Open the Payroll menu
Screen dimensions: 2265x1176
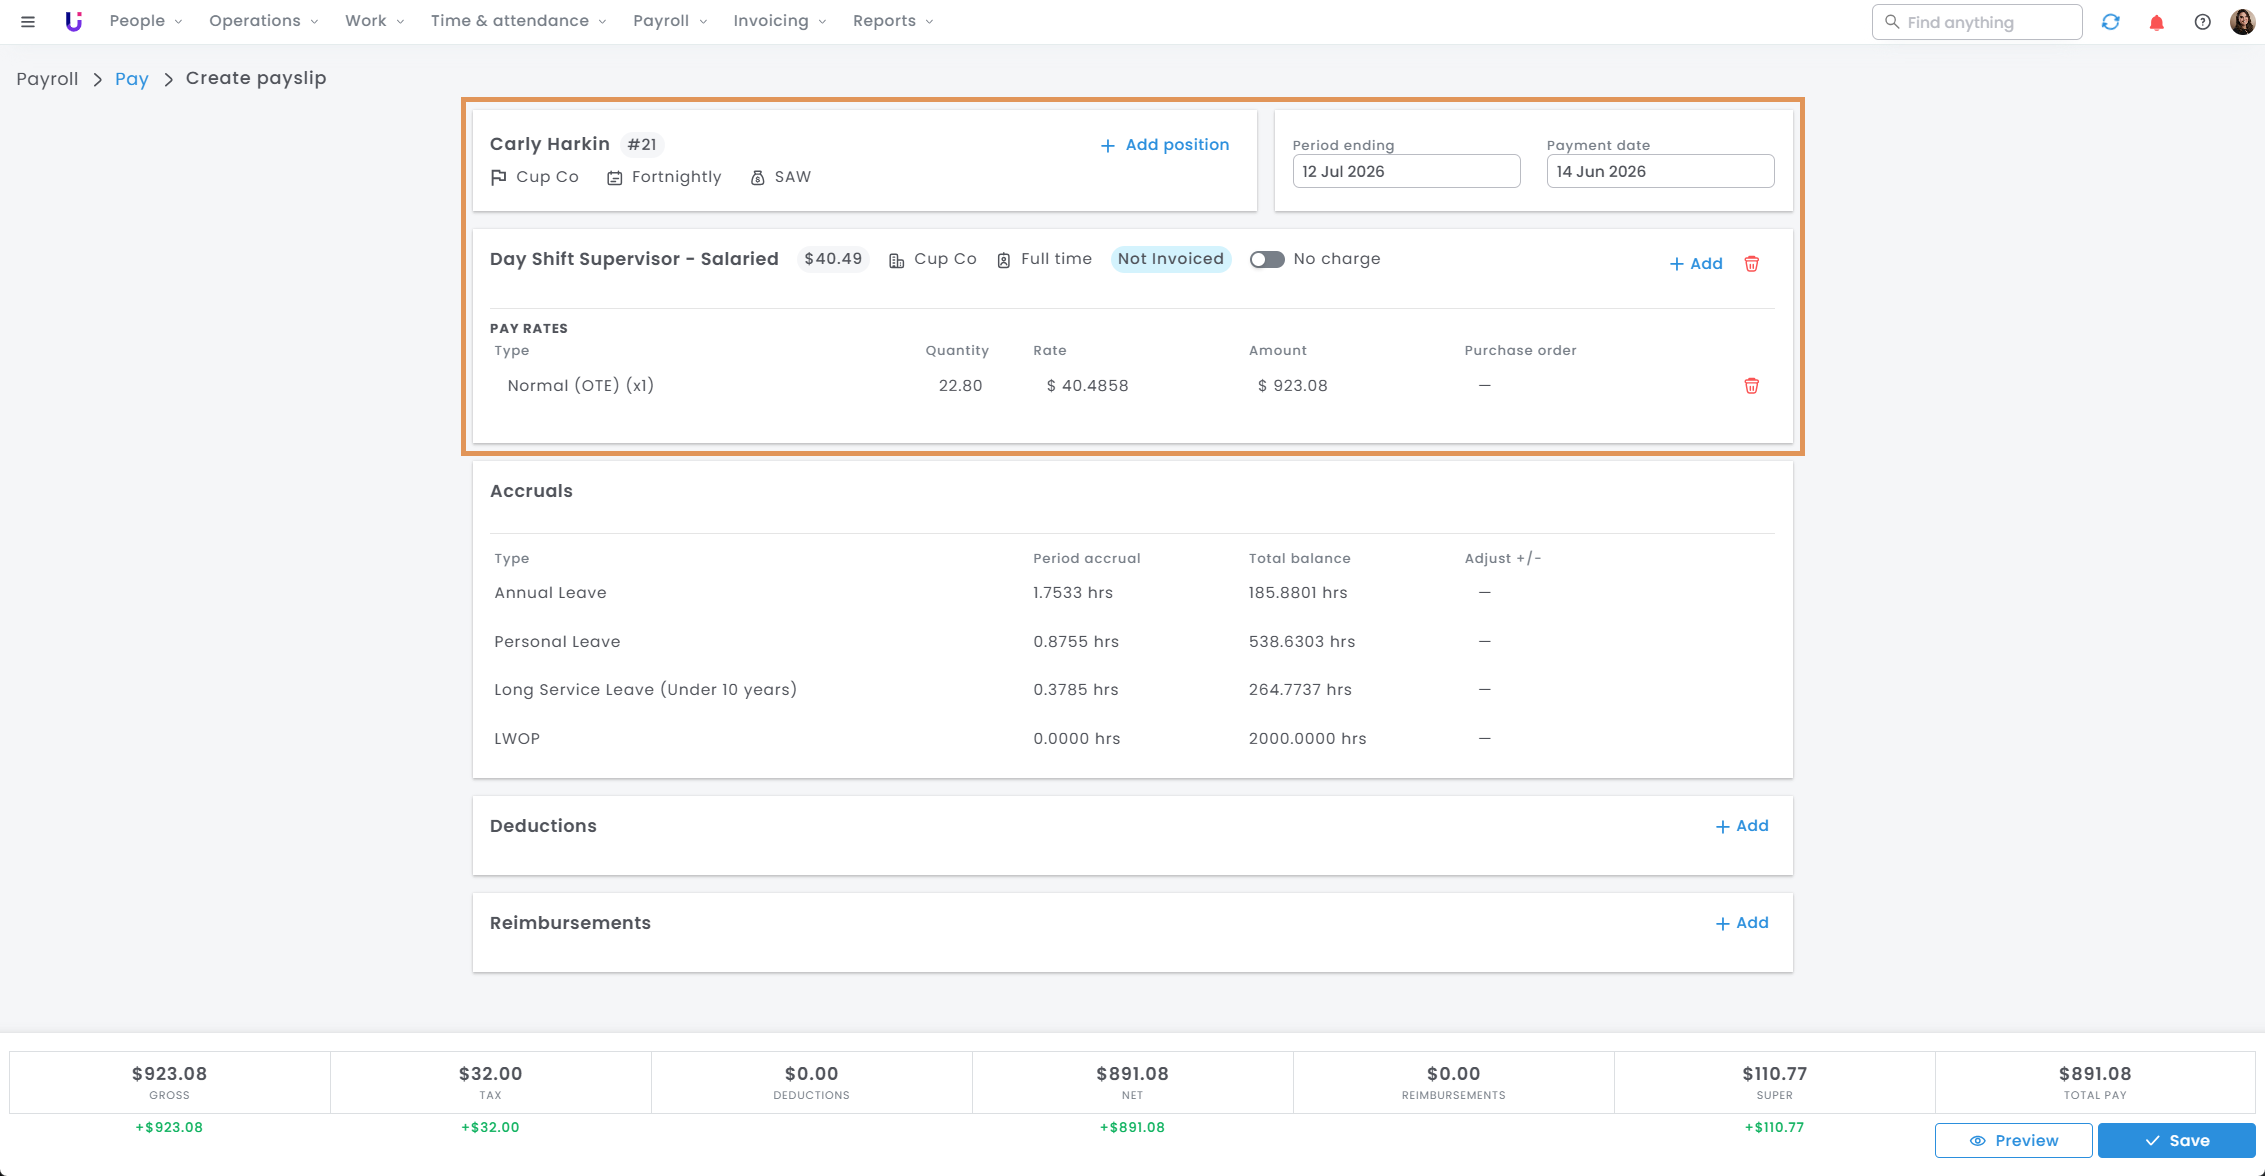[x=670, y=21]
